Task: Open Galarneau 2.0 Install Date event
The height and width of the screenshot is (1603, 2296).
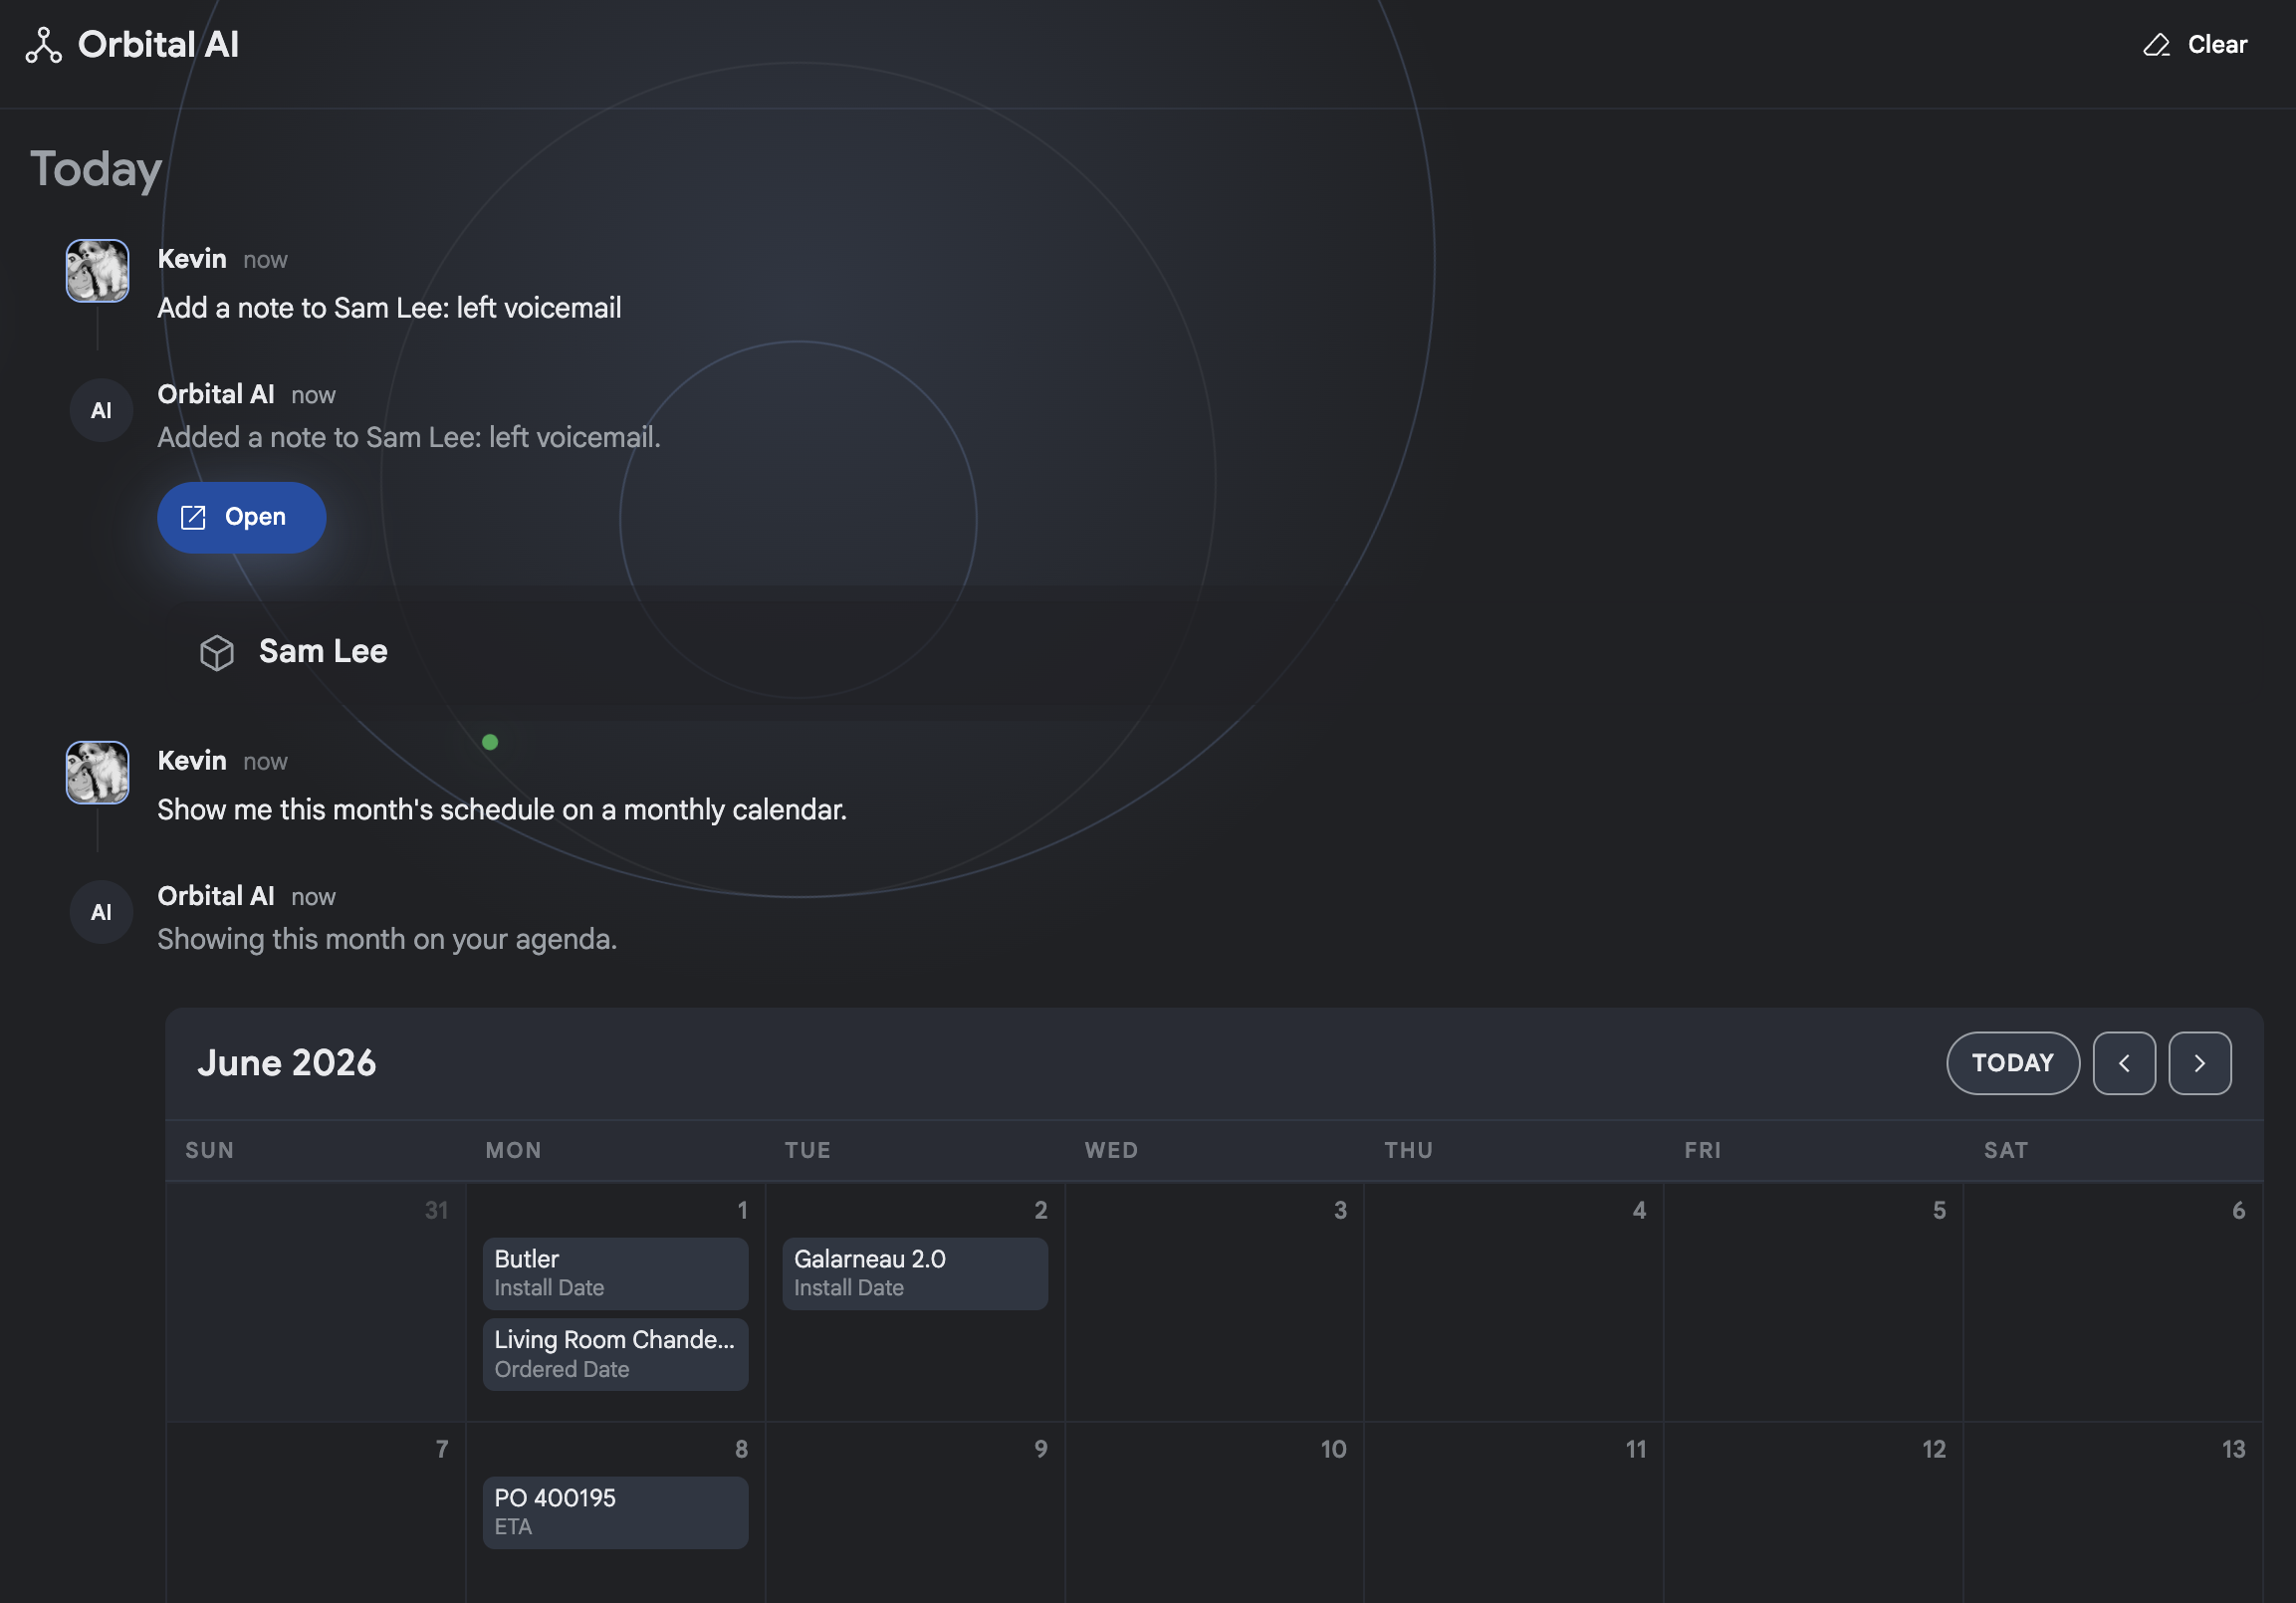Action: 915,1273
